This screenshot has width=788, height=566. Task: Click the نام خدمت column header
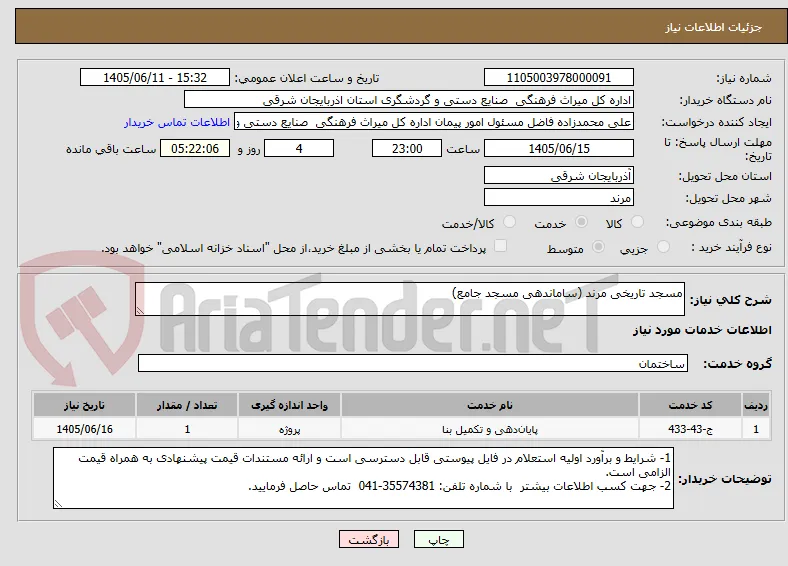(x=490, y=405)
